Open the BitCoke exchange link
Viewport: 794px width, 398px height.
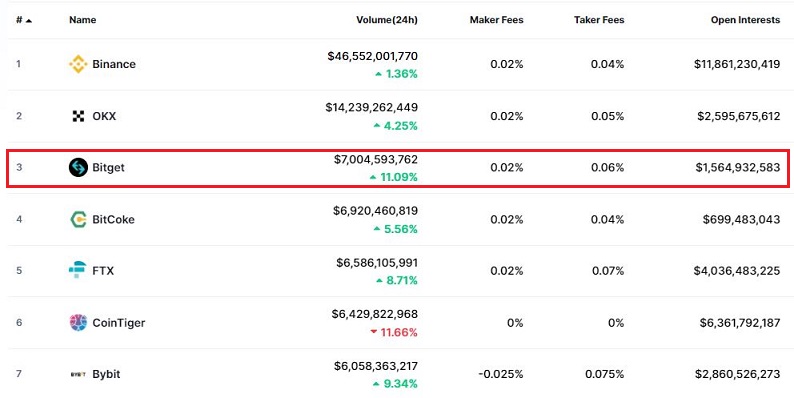coord(113,219)
